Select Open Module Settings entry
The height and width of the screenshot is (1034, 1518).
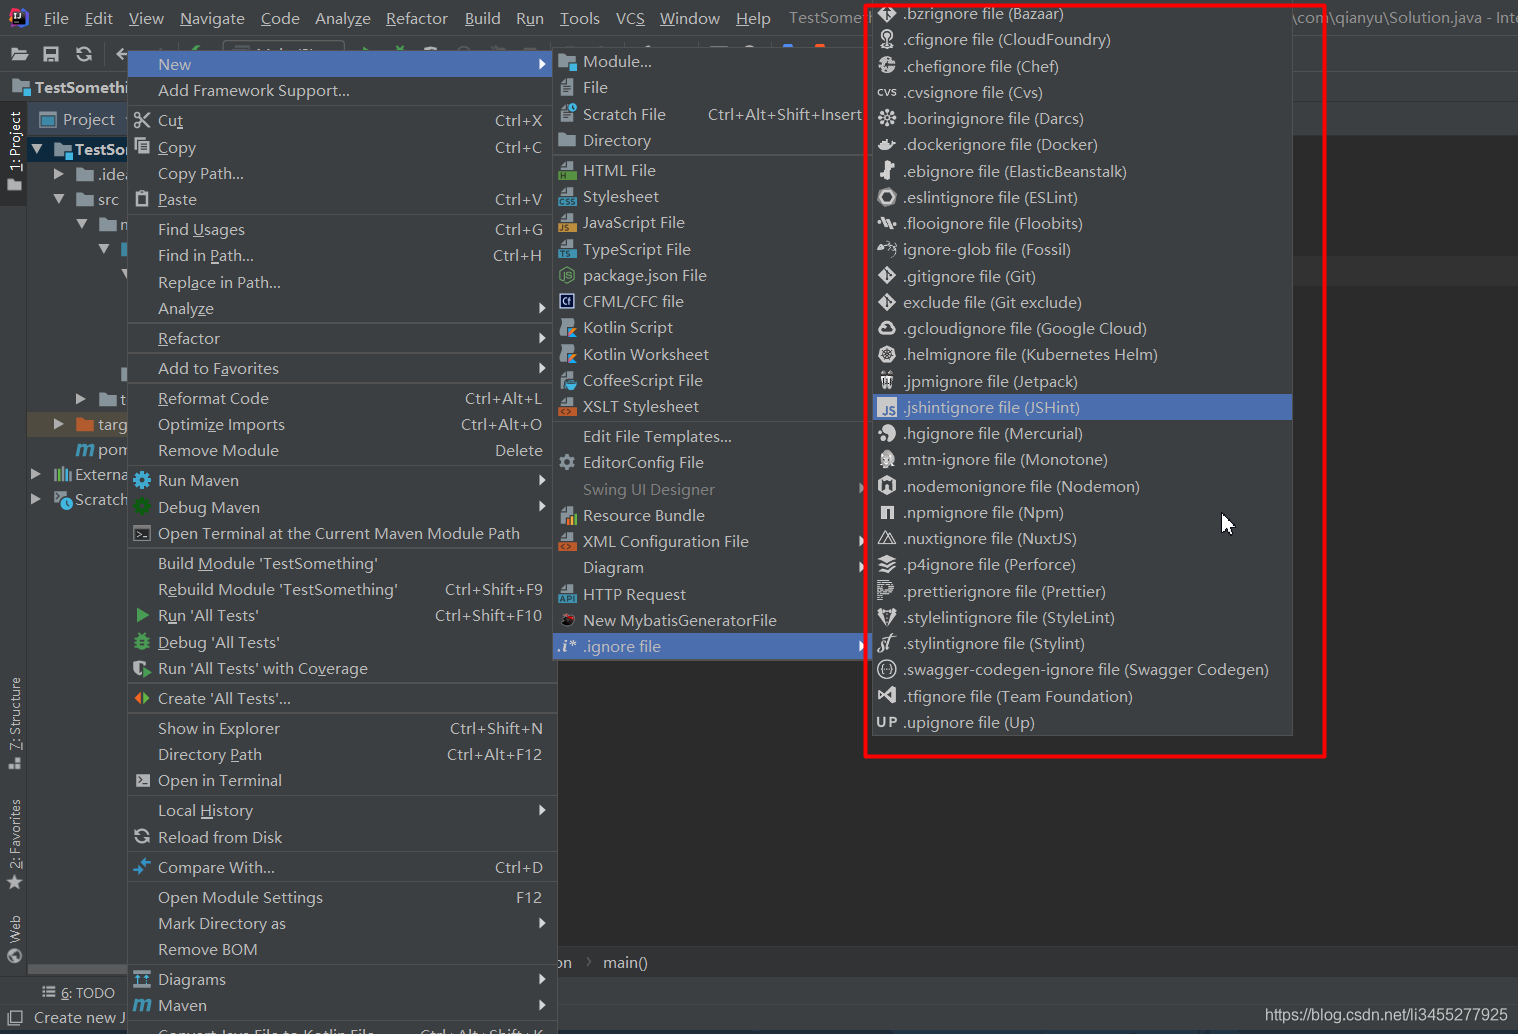pos(342,897)
